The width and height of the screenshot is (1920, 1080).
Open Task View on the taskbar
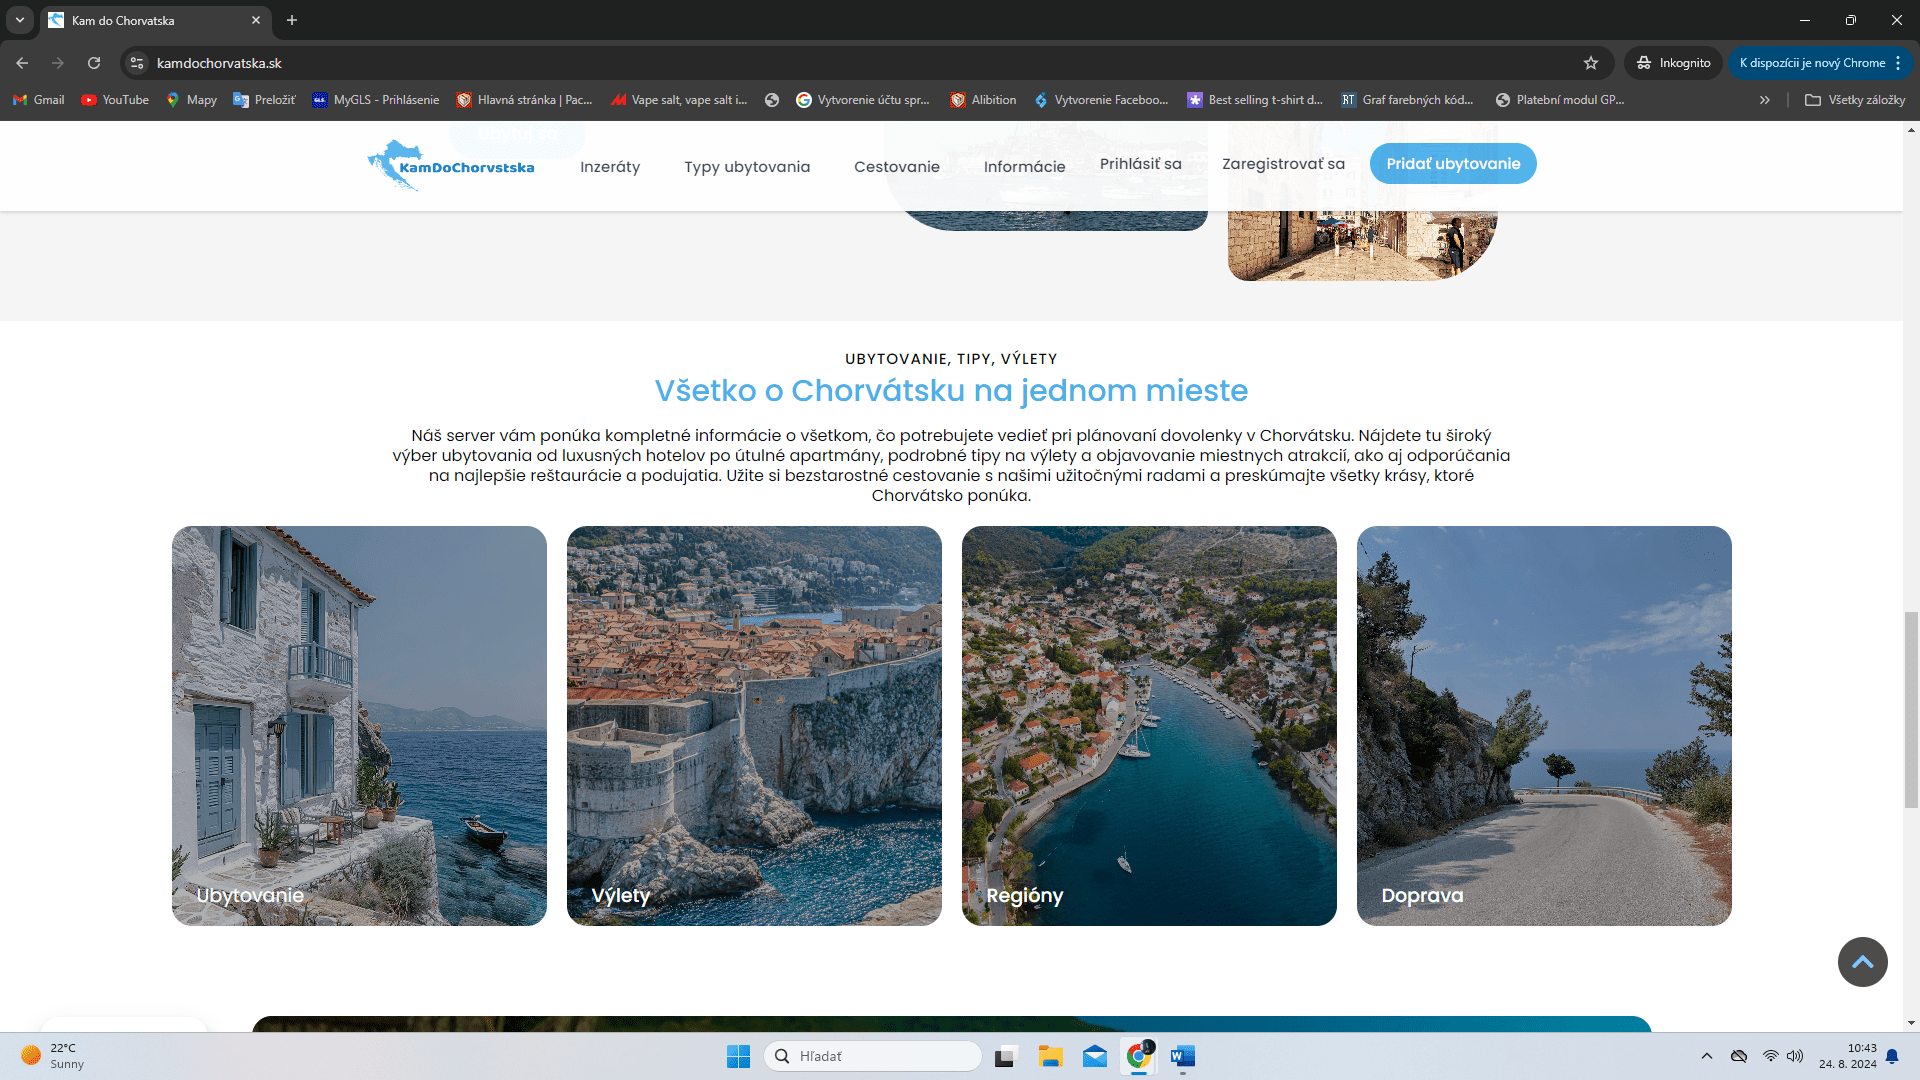tap(1005, 1056)
